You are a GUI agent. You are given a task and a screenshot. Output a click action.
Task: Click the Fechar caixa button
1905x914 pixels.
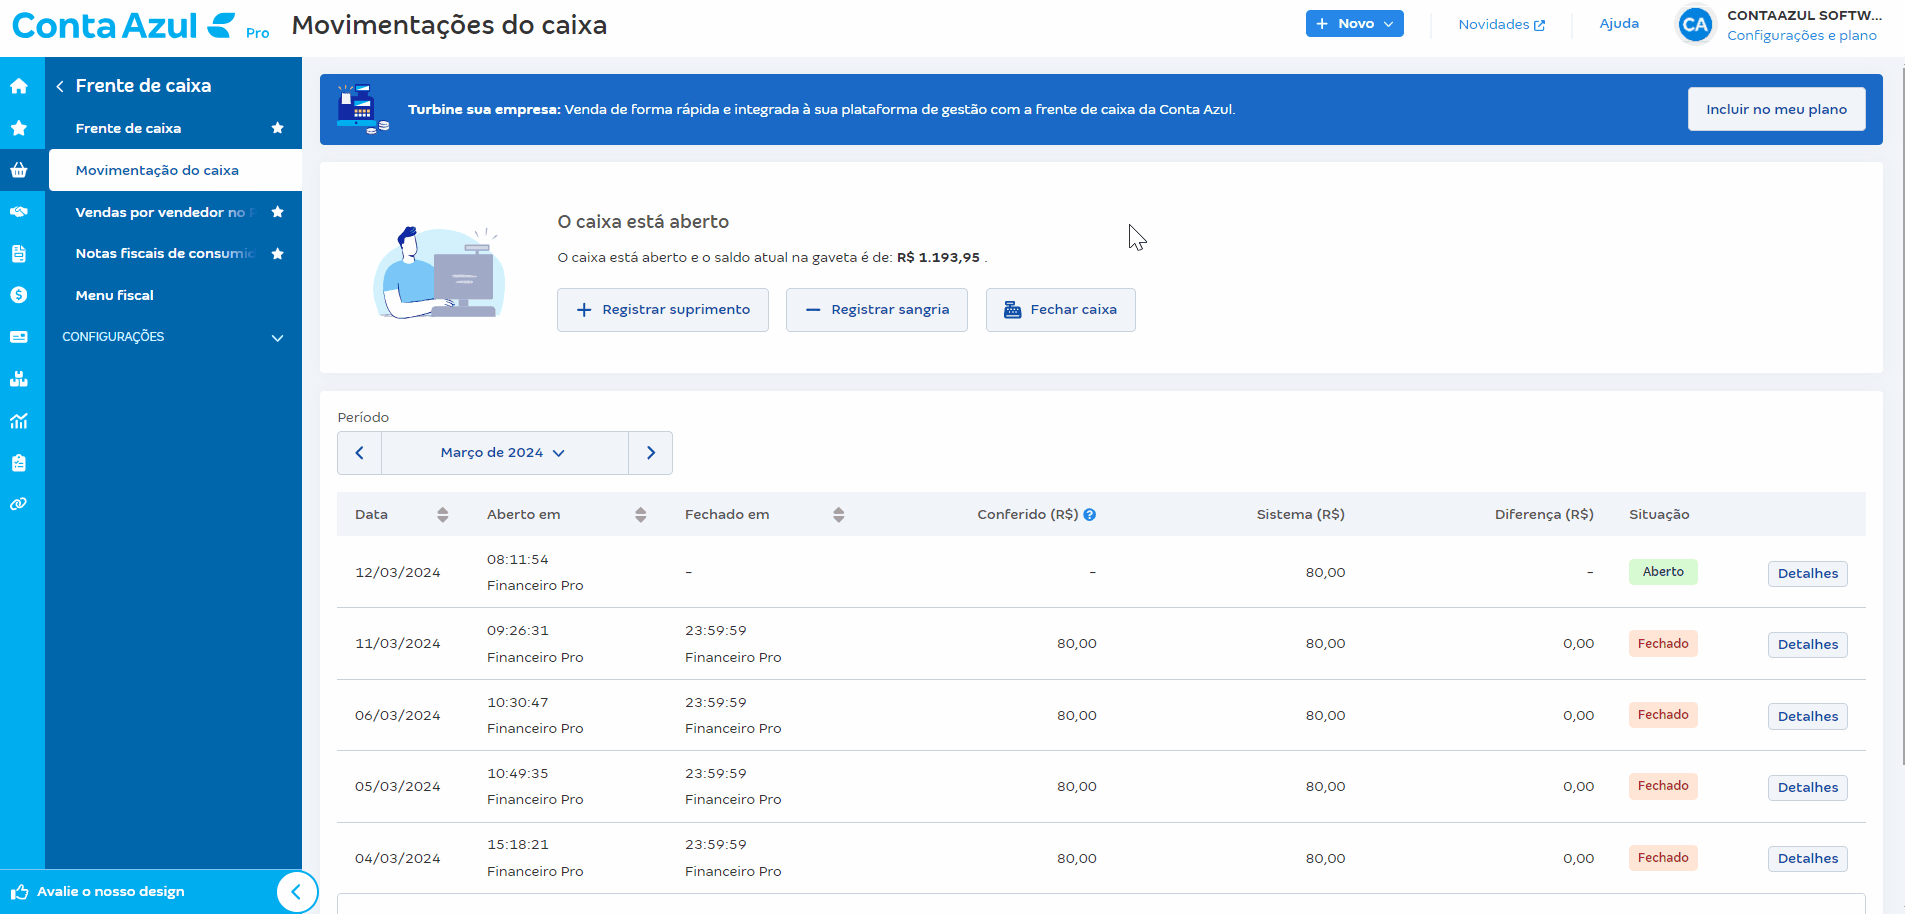point(1060,309)
